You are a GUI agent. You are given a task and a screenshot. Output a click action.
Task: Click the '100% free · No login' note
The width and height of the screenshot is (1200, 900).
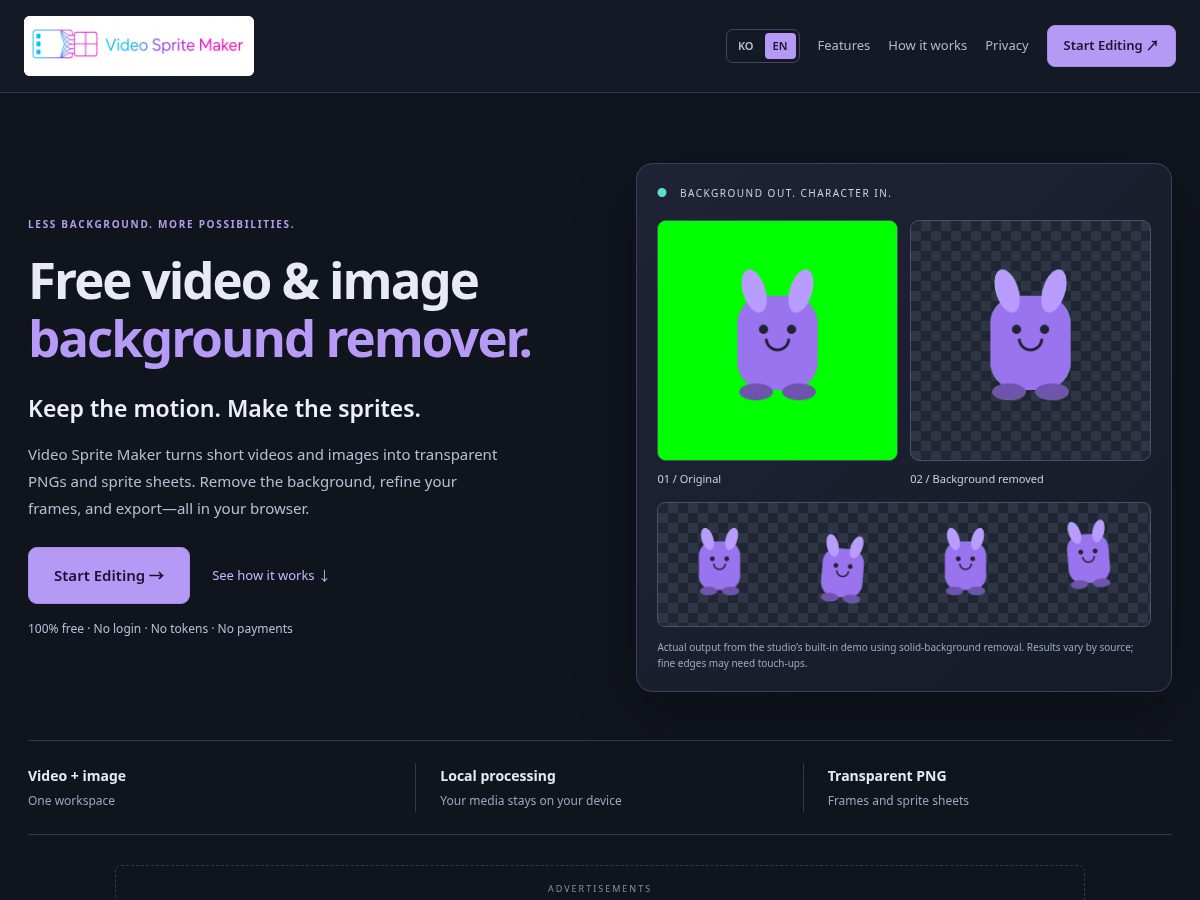tap(160, 629)
